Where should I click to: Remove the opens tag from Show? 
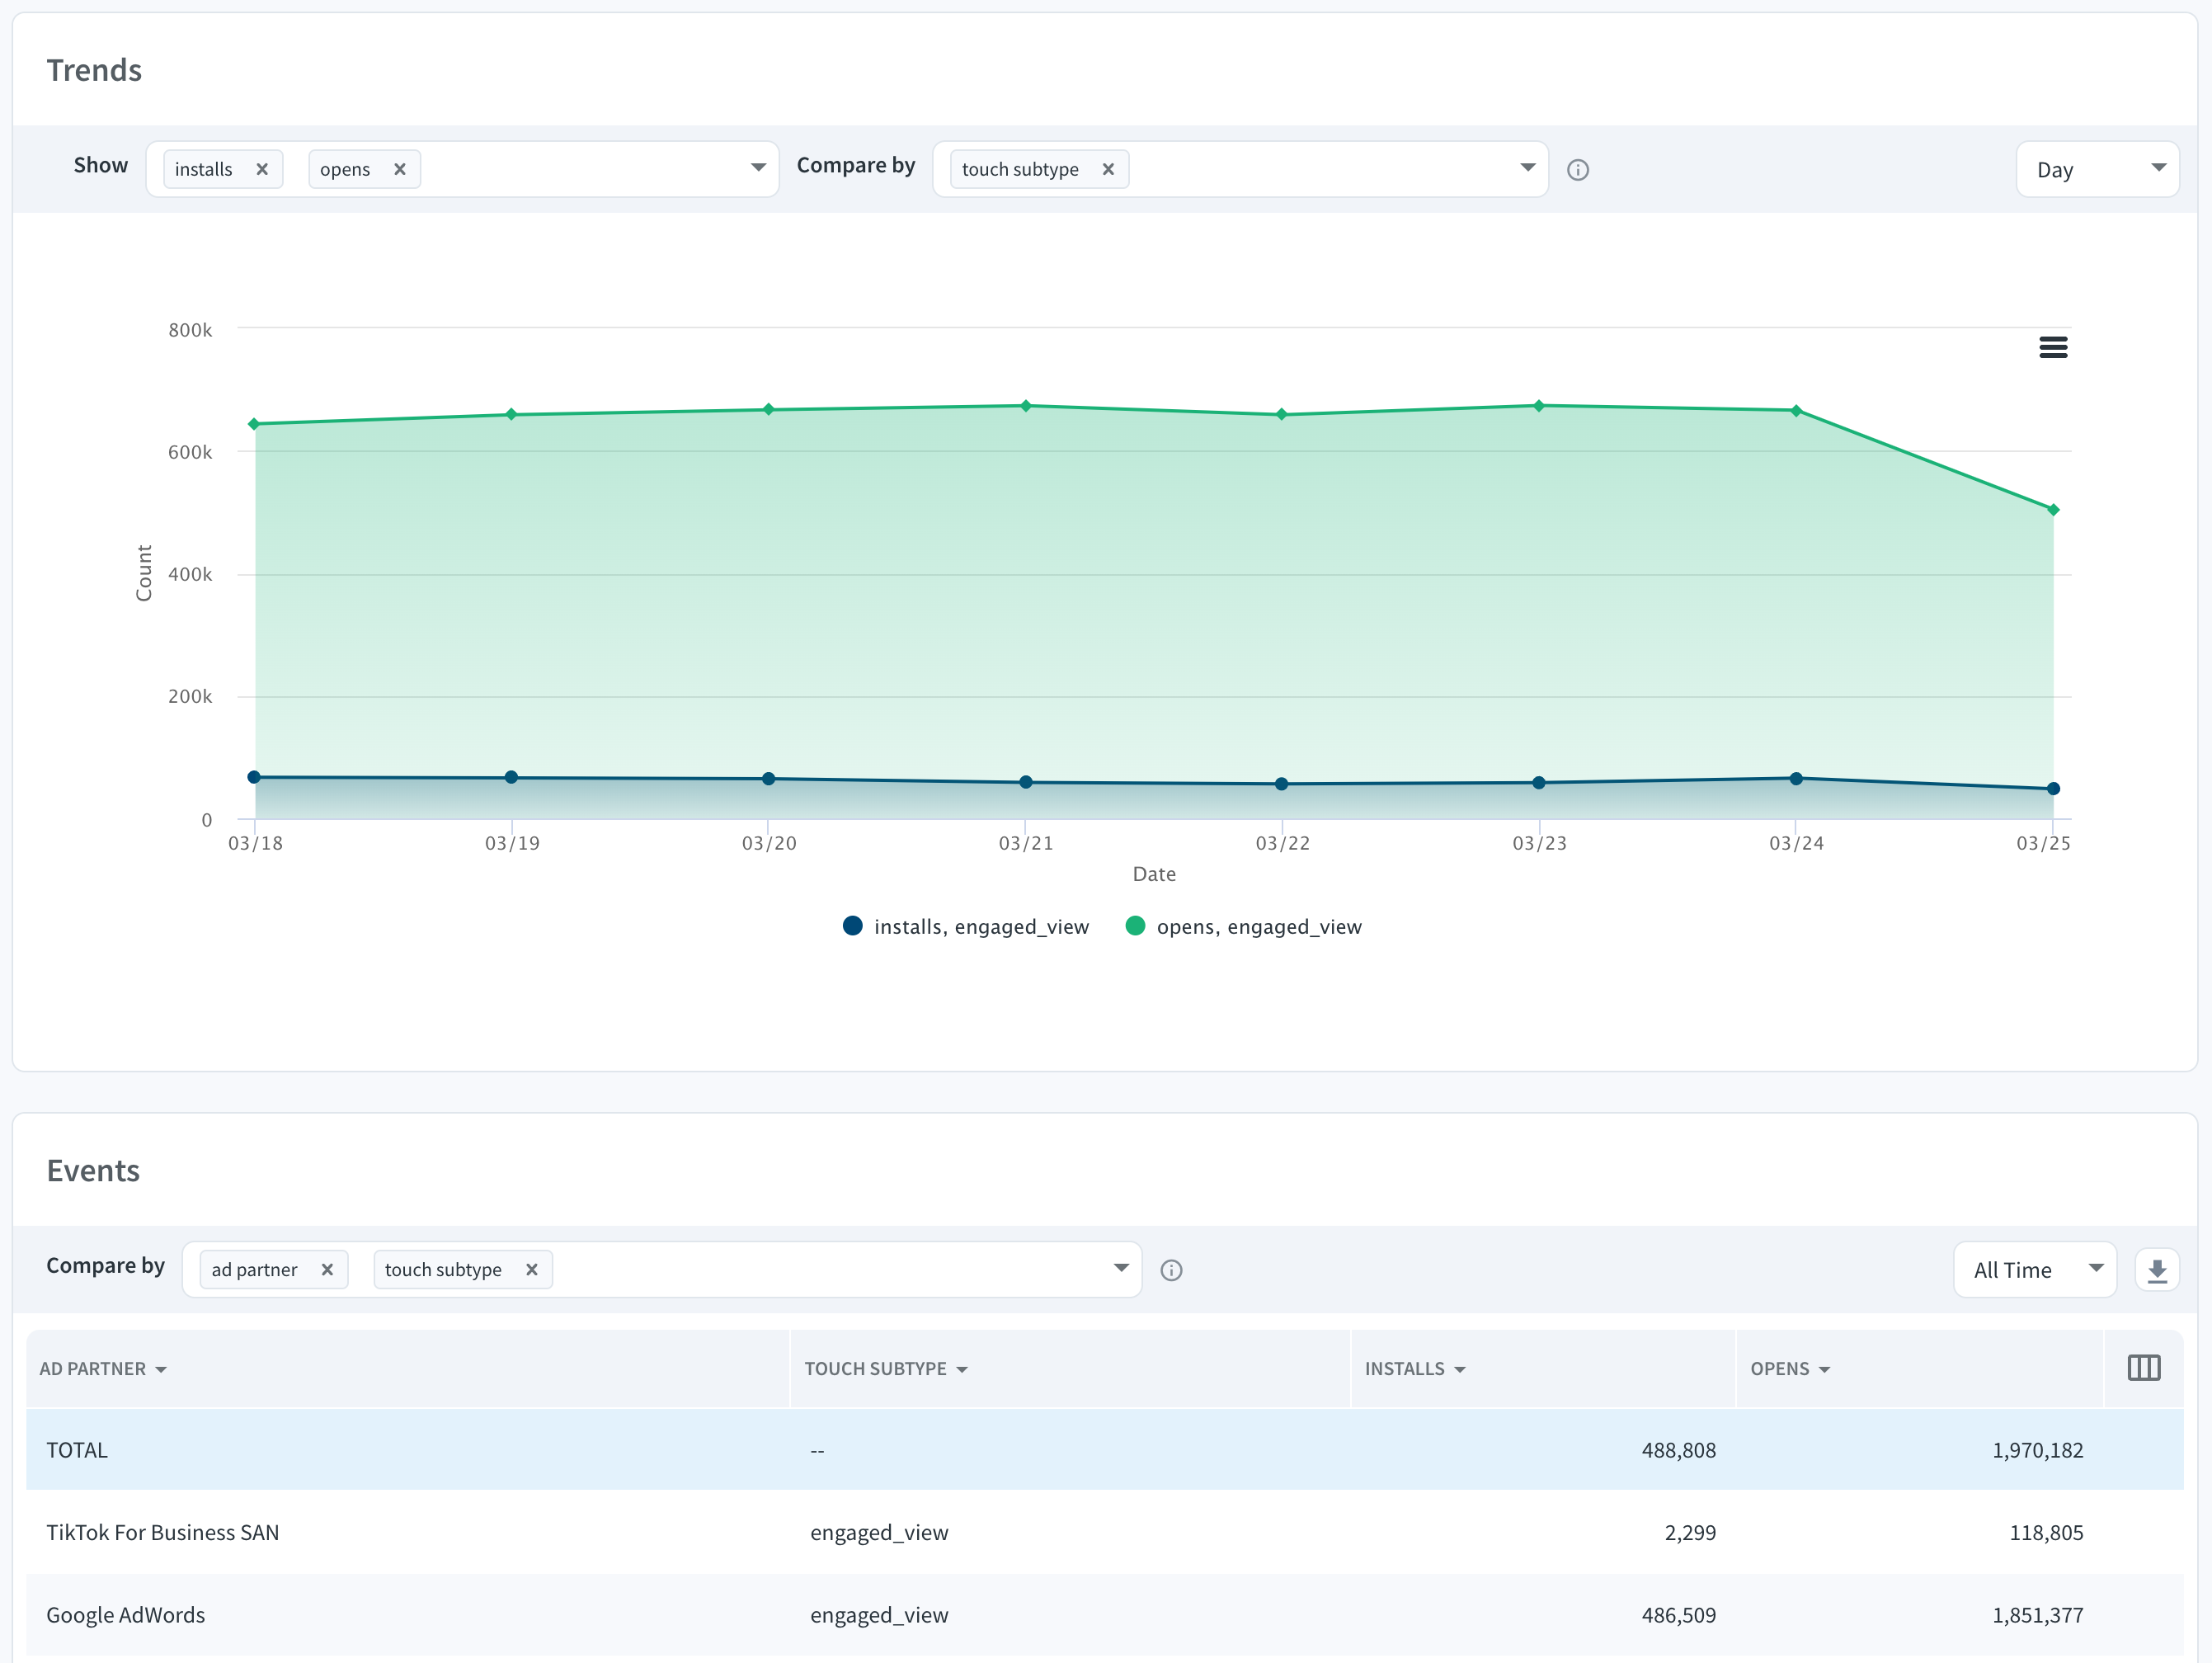click(x=400, y=169)
